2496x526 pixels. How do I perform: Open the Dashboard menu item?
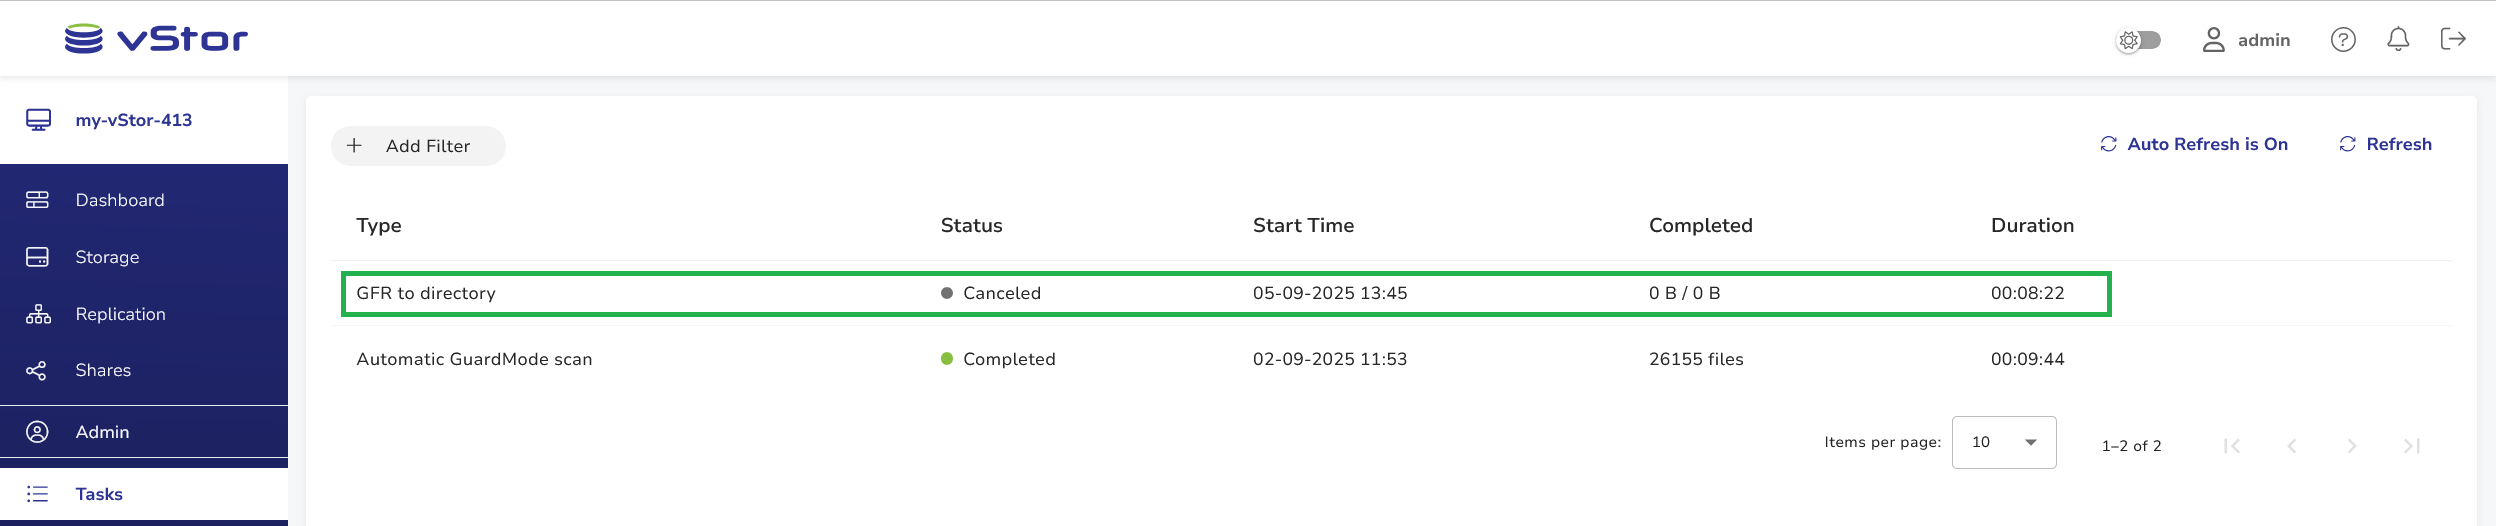[119, 200]
